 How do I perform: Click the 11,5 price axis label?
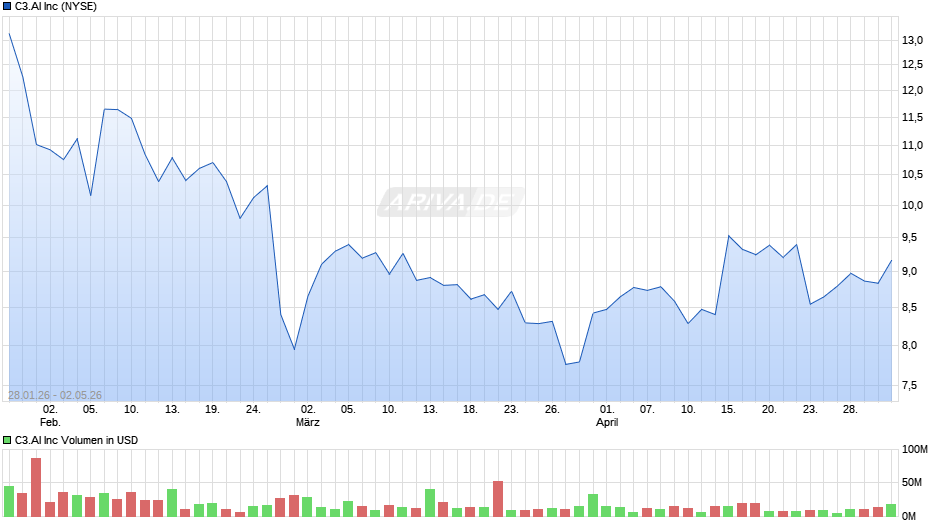[x=912, y=118]
